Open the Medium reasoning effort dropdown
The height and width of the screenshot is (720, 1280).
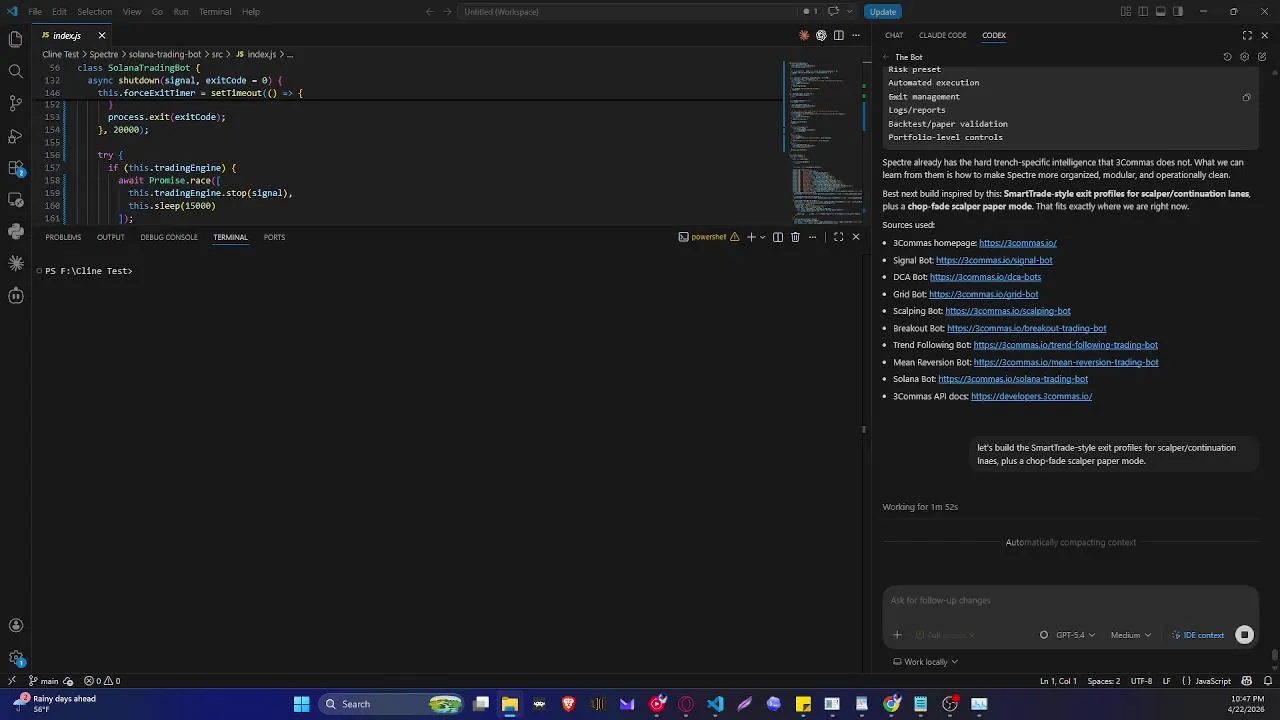click(1130, 635)
